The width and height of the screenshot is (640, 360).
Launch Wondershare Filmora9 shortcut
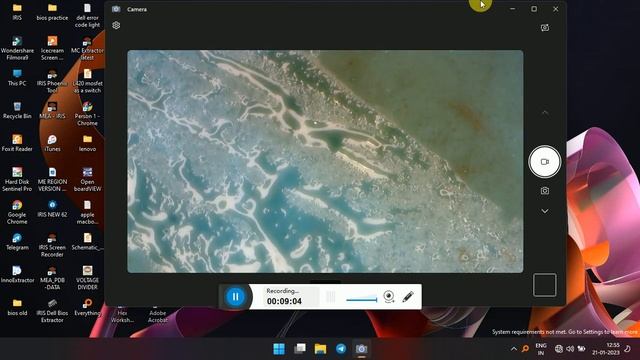coord(17,49)
